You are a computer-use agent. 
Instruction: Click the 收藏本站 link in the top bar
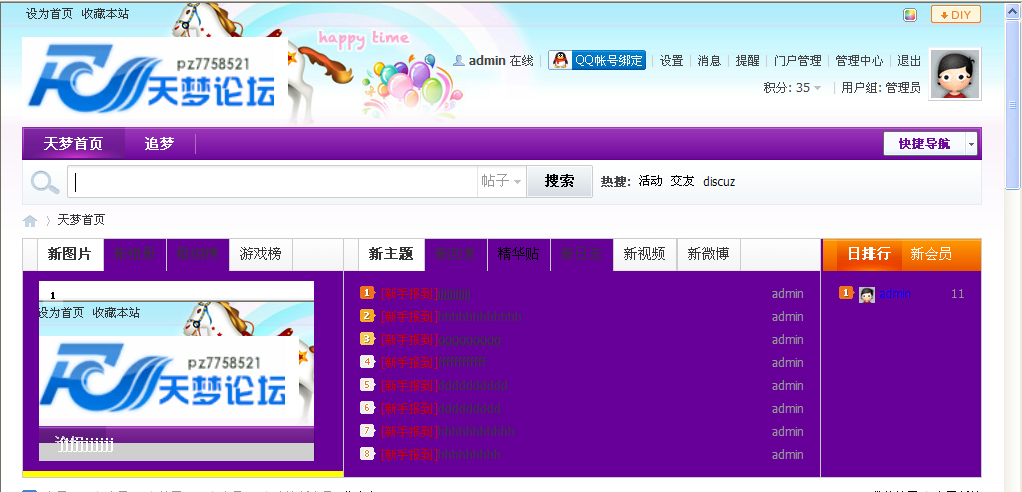[x=105, y=14]
